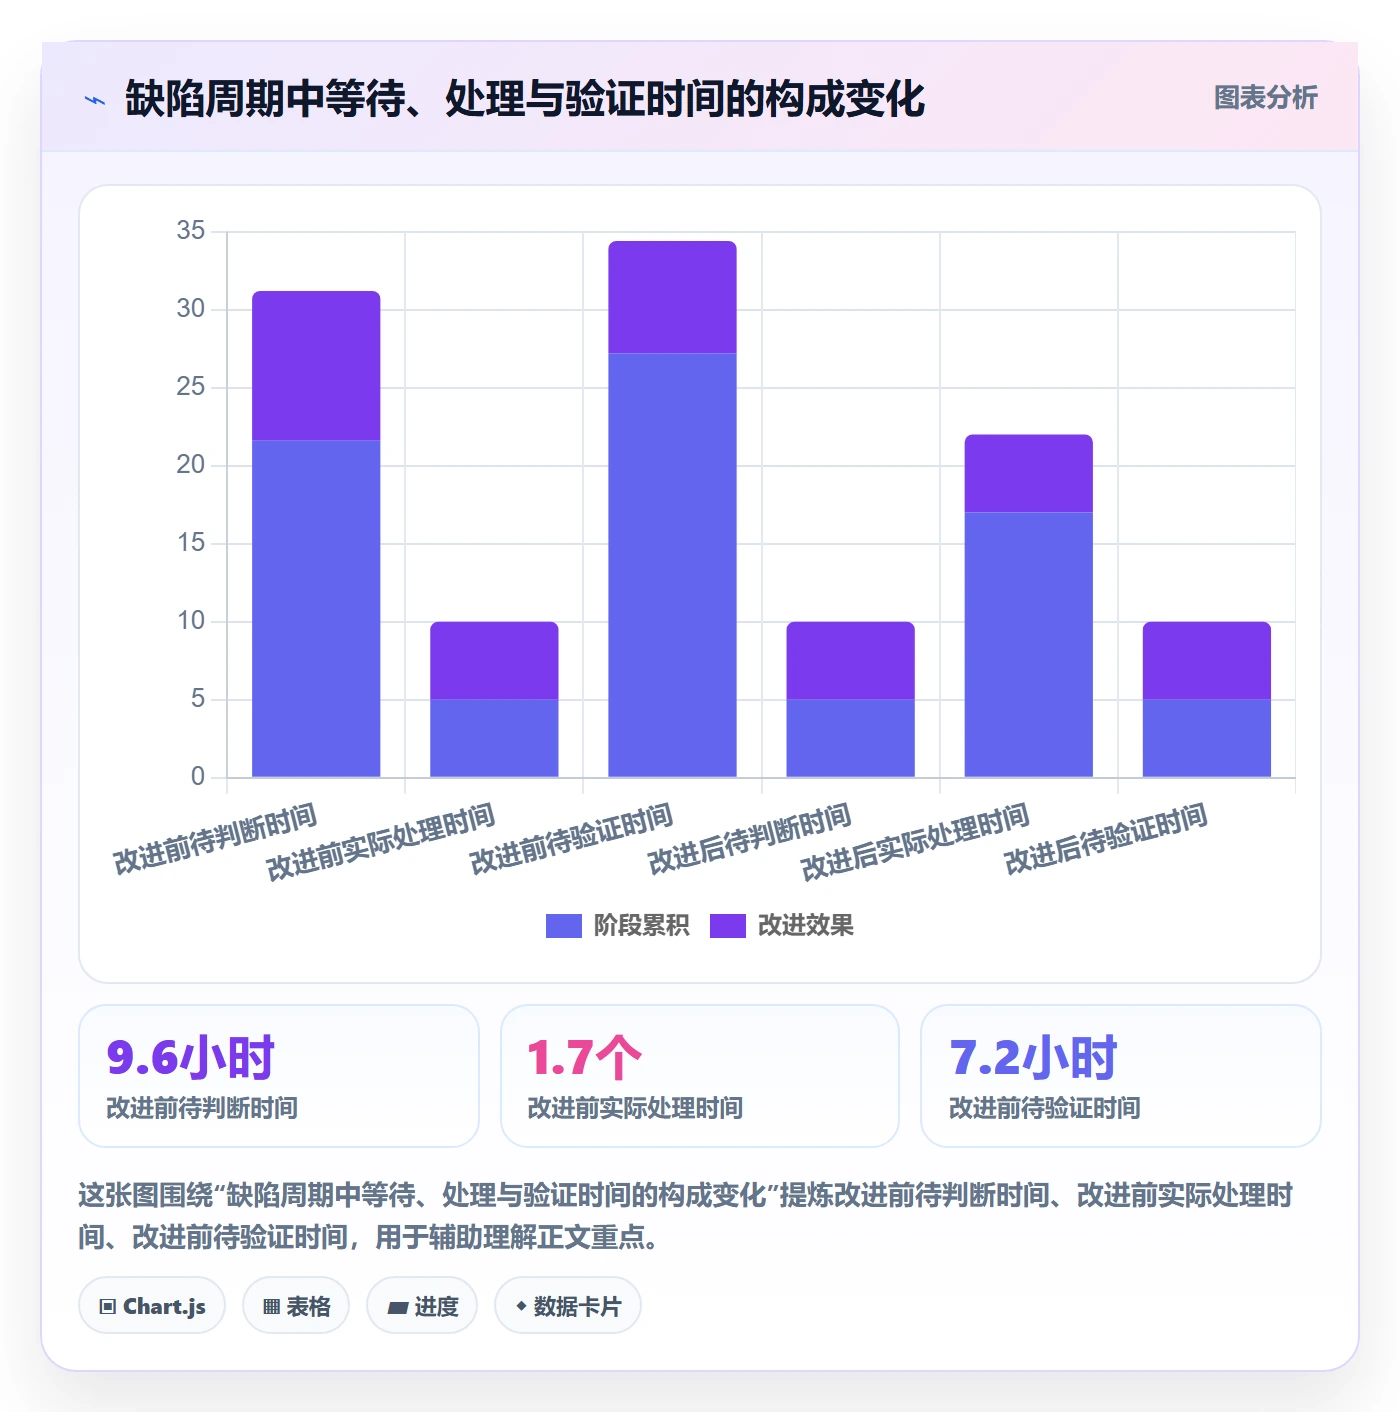
Task: Click the 图表分析 label in header
Action: tap(1265, 98)
